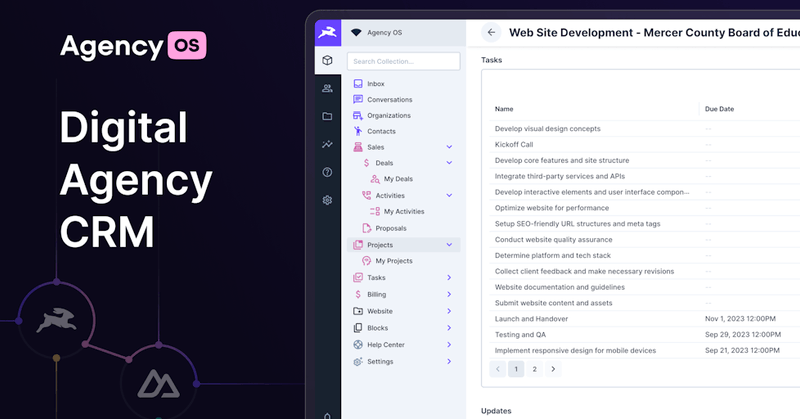Click the Projects collection icon
This screenshot has width=800, height=419.
click(358, 245)
